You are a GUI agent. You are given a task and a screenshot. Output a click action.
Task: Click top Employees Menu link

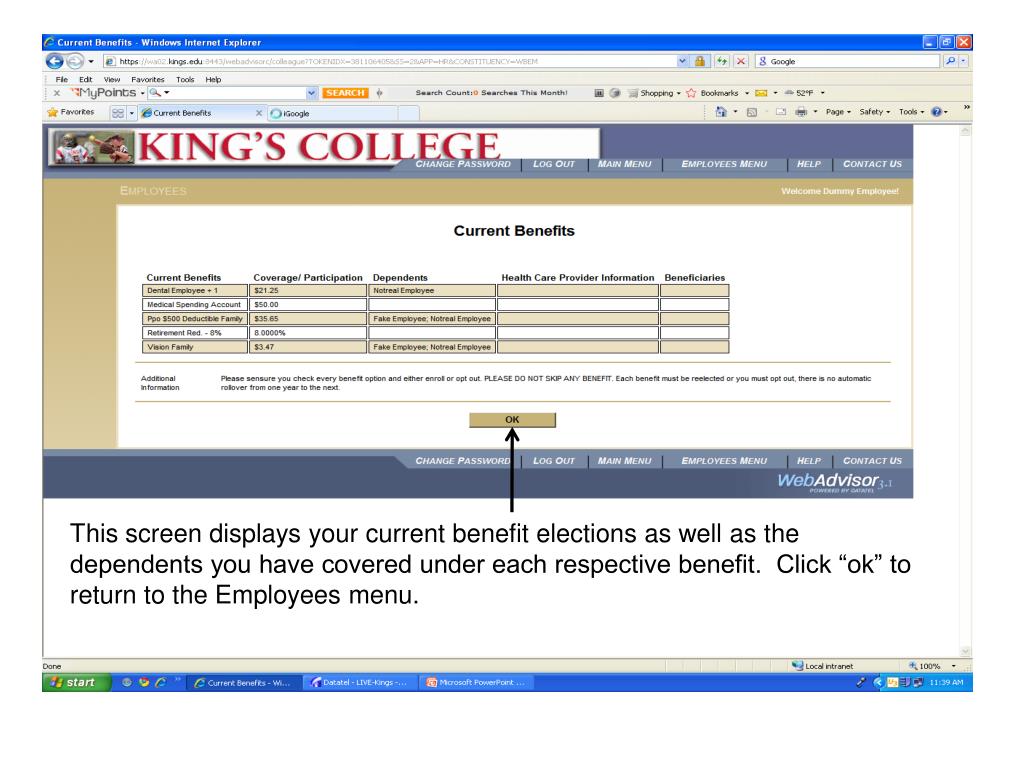click(724, 164)
